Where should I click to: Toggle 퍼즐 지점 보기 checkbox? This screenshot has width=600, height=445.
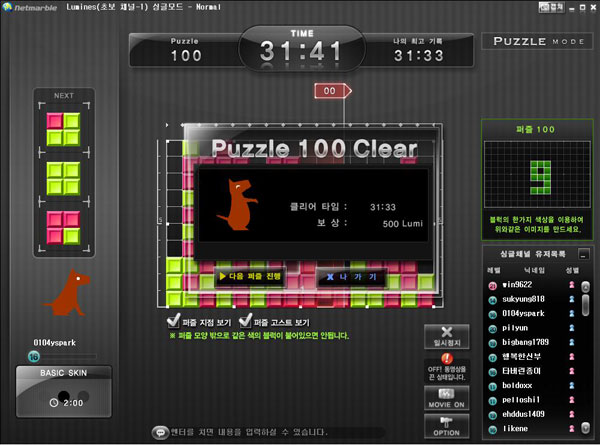tap(174, 322)
